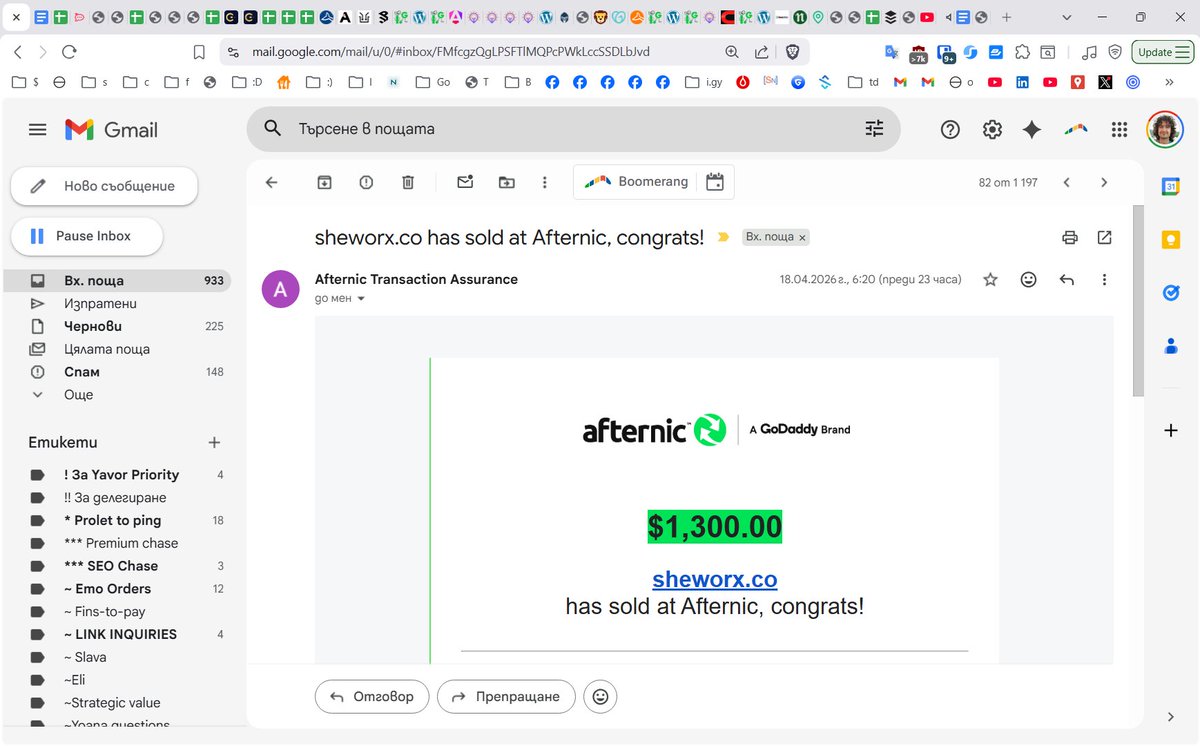
Task: Open Gmail support help icon
Action: pyautogui.click(x=950, y=129)
